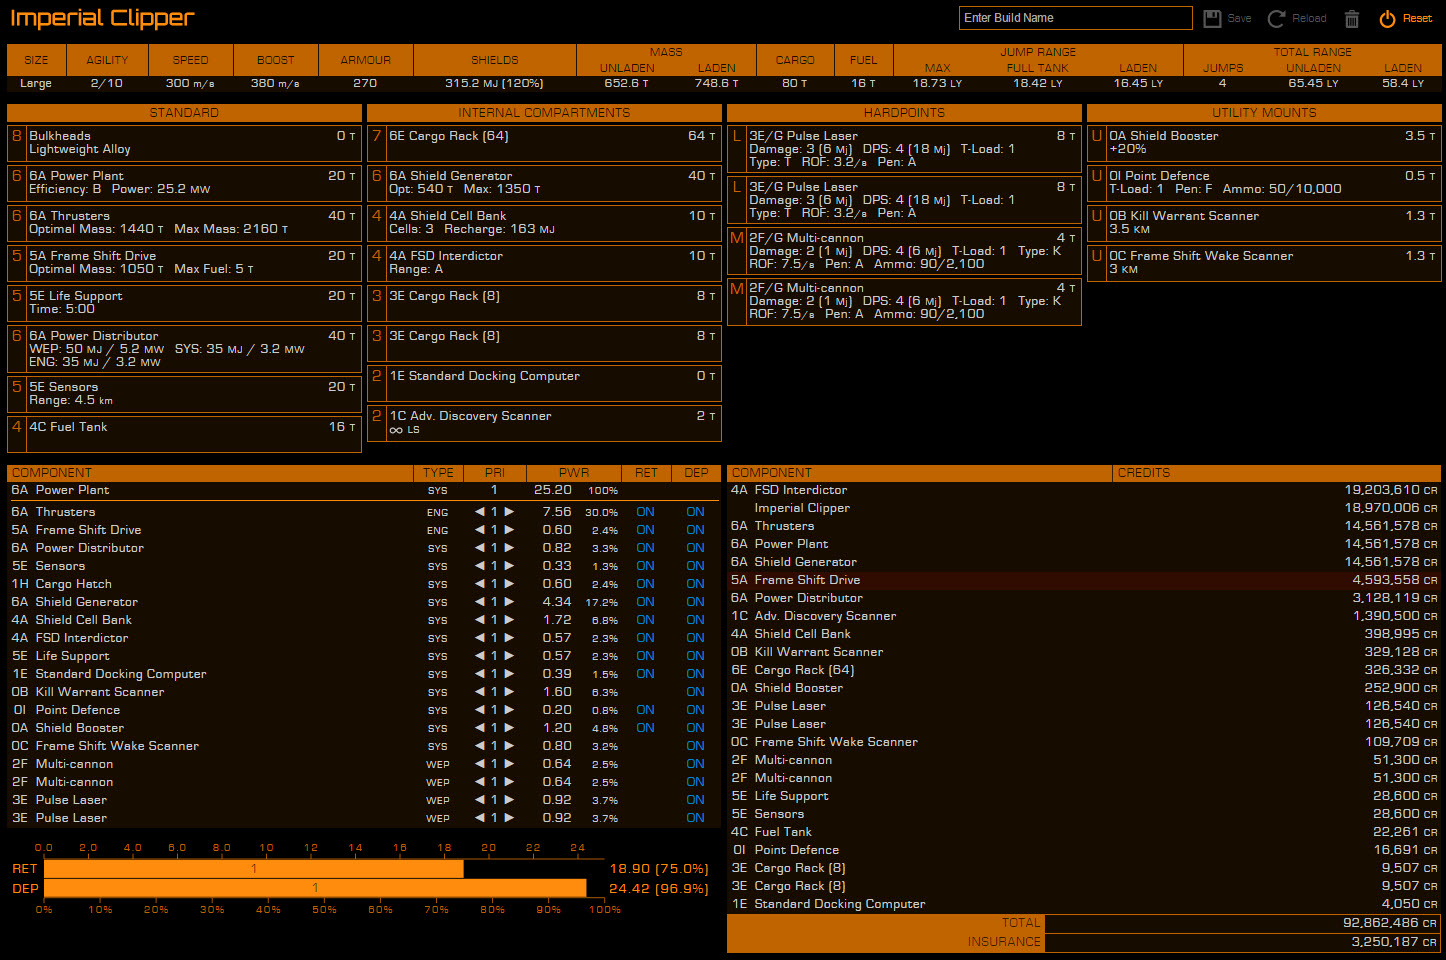The image size is (1446, 960).
Task: Sort power table by DEP header
Action: coord(696,473)
